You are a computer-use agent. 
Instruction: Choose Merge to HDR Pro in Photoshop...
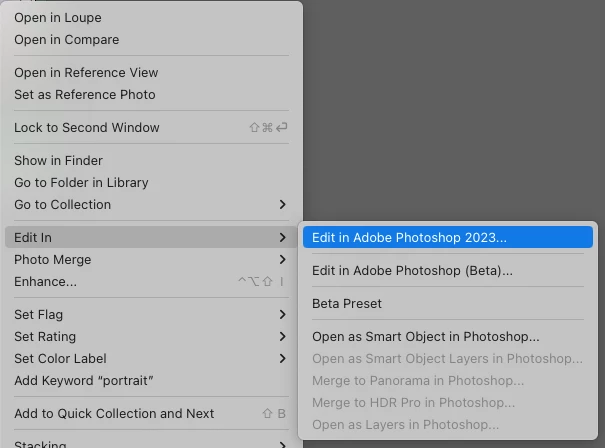[x=448, y=402]
